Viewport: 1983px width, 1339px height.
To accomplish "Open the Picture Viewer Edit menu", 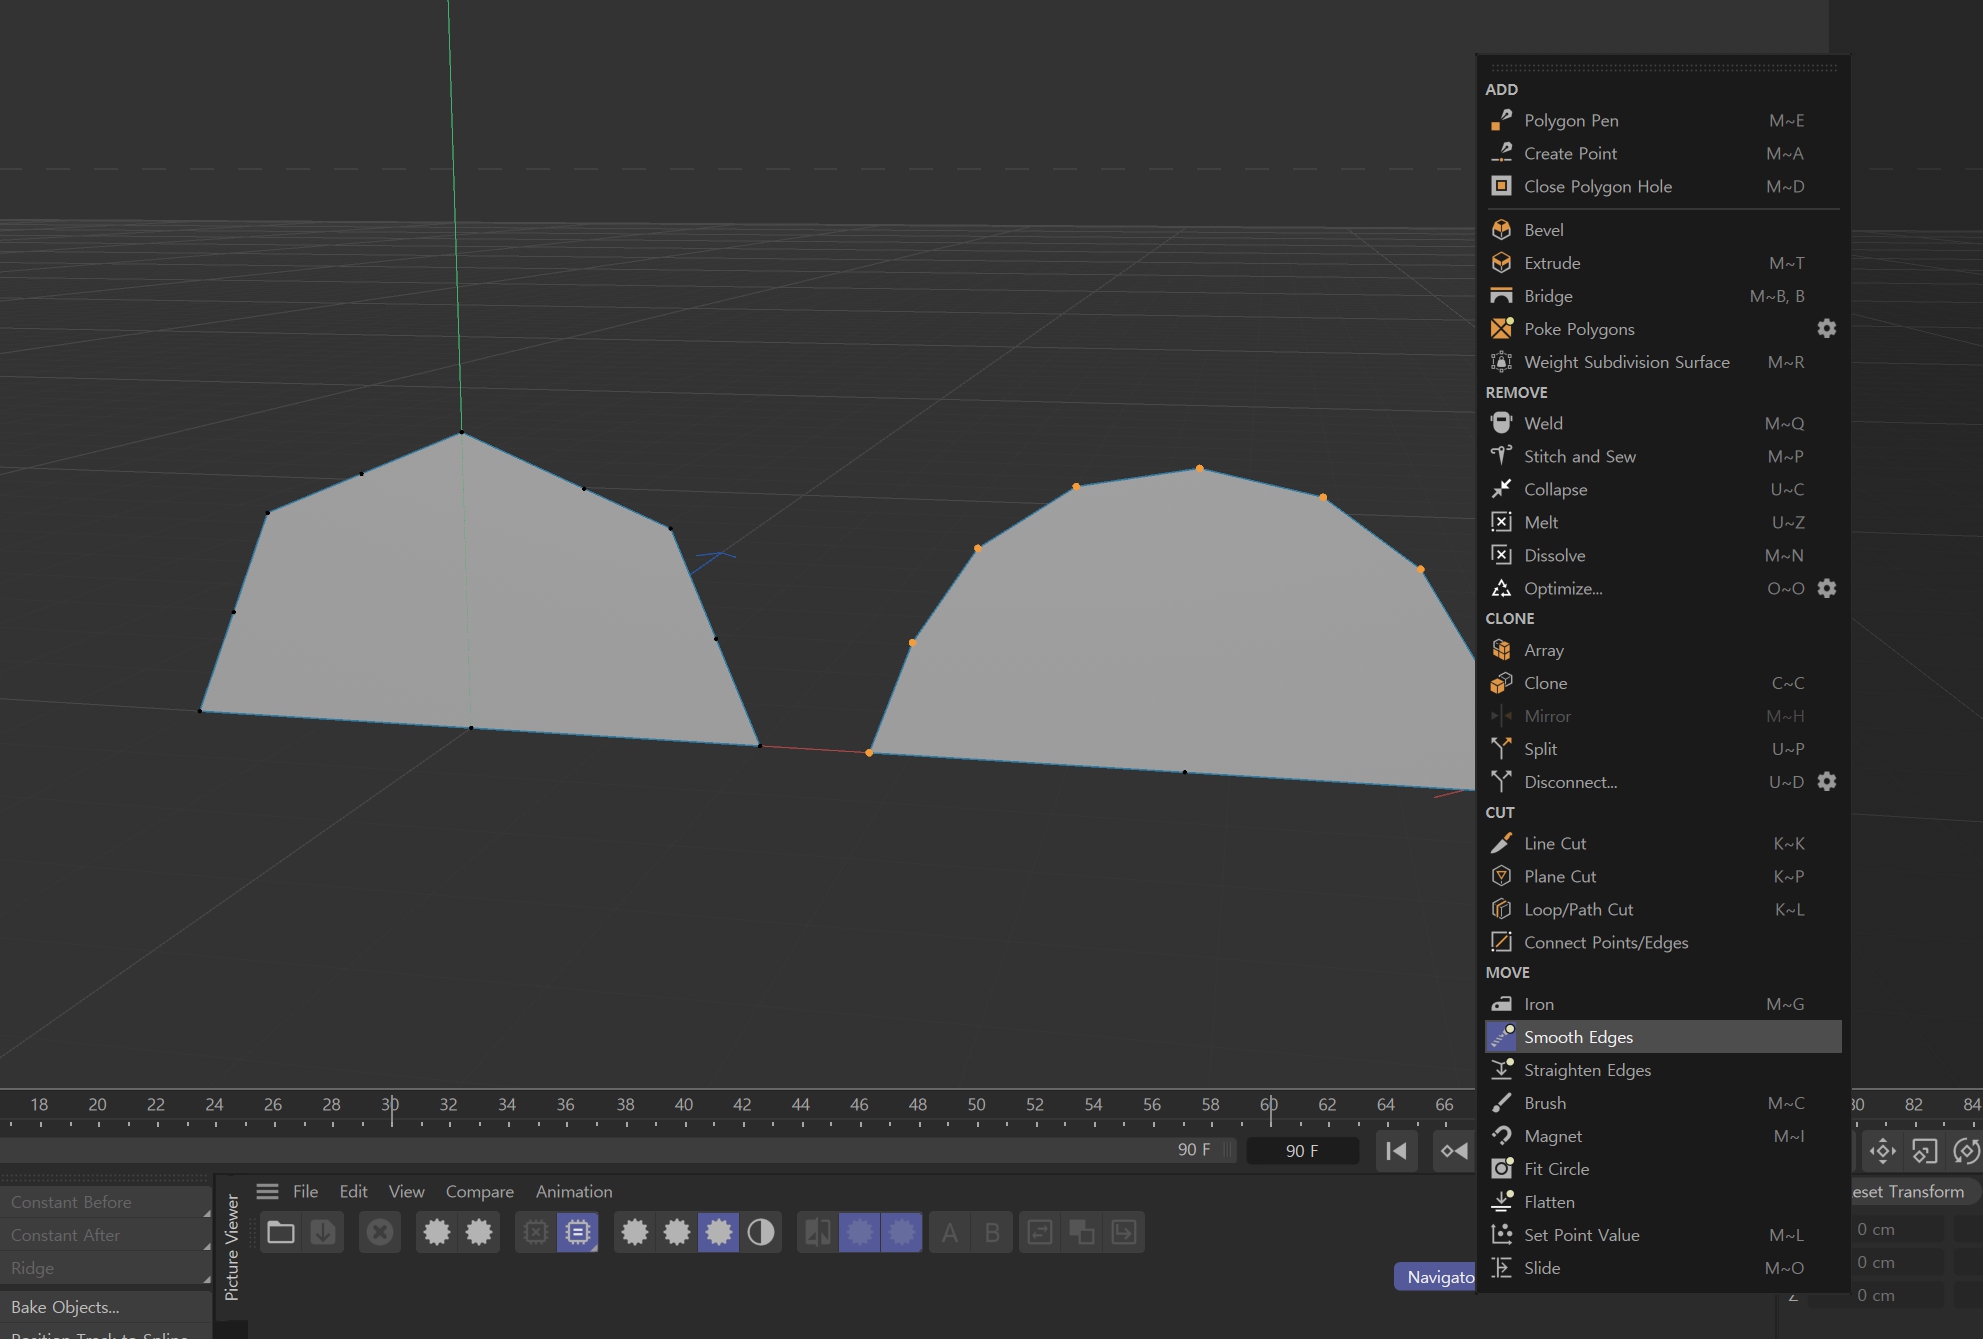I will pos(353,1191).
